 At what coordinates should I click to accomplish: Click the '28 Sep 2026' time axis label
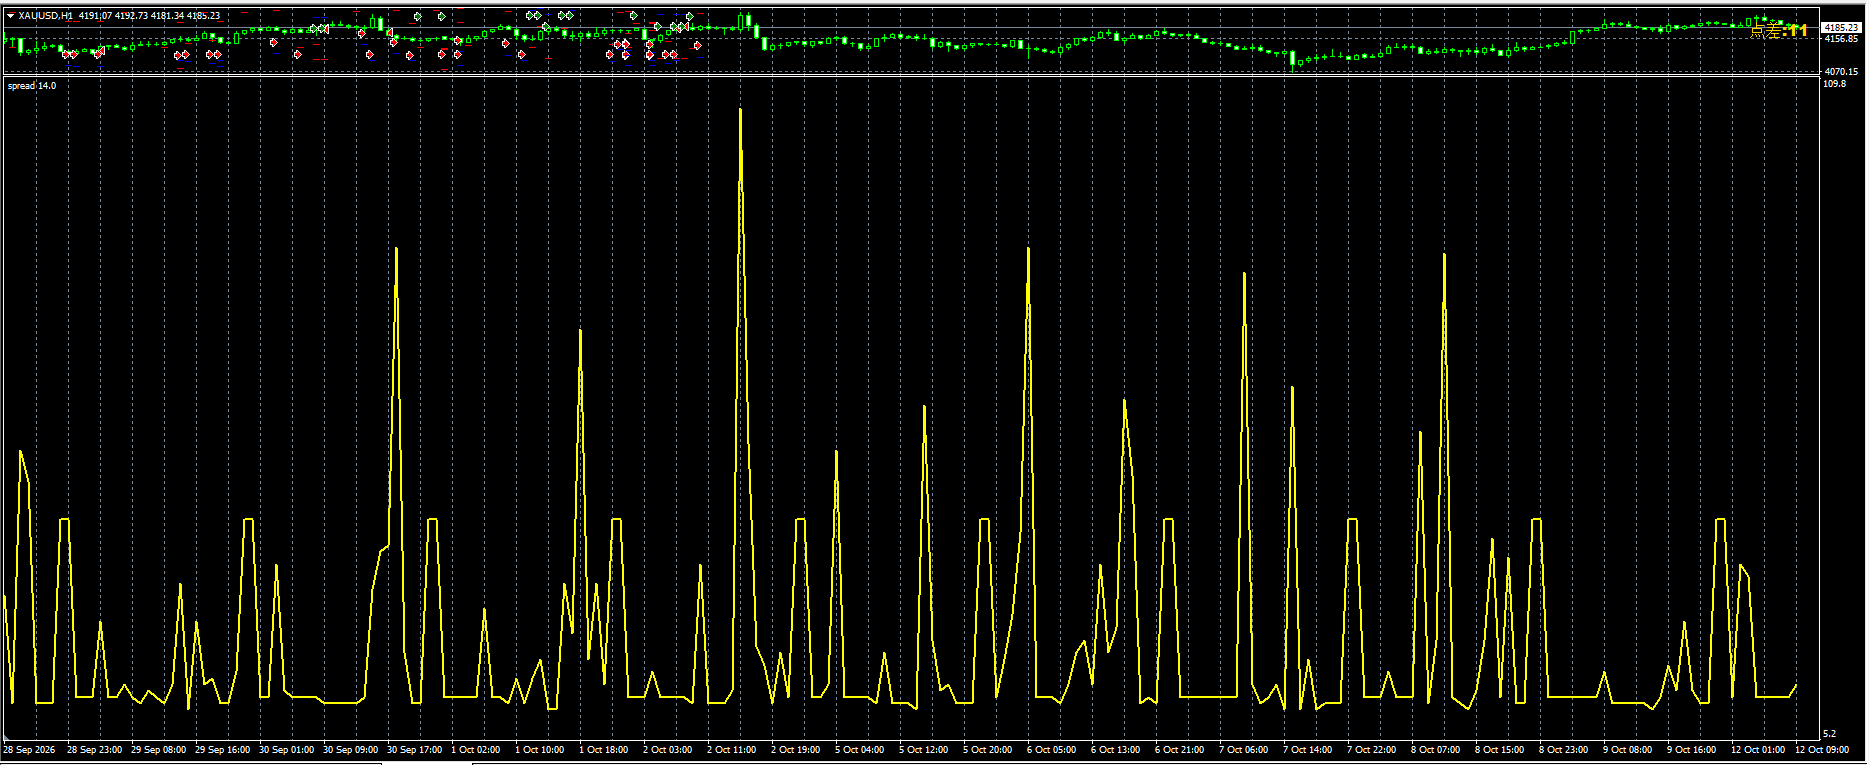pos(29,750)
